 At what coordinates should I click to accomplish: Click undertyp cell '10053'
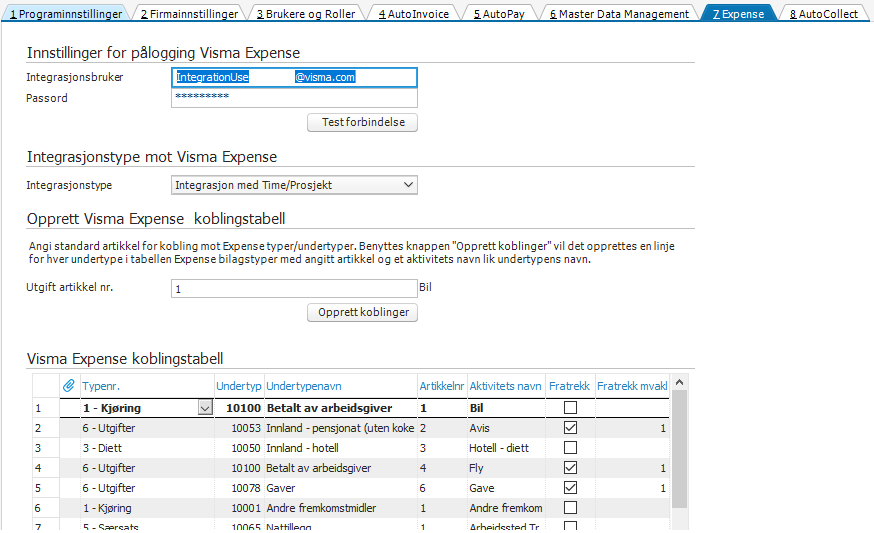click(x=239, y=428)
